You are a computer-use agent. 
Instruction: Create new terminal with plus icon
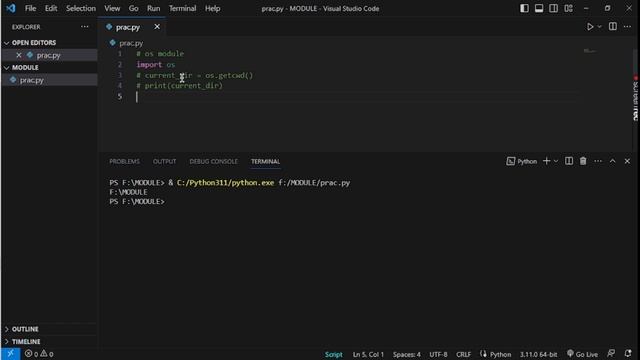[x=547, y=161]
